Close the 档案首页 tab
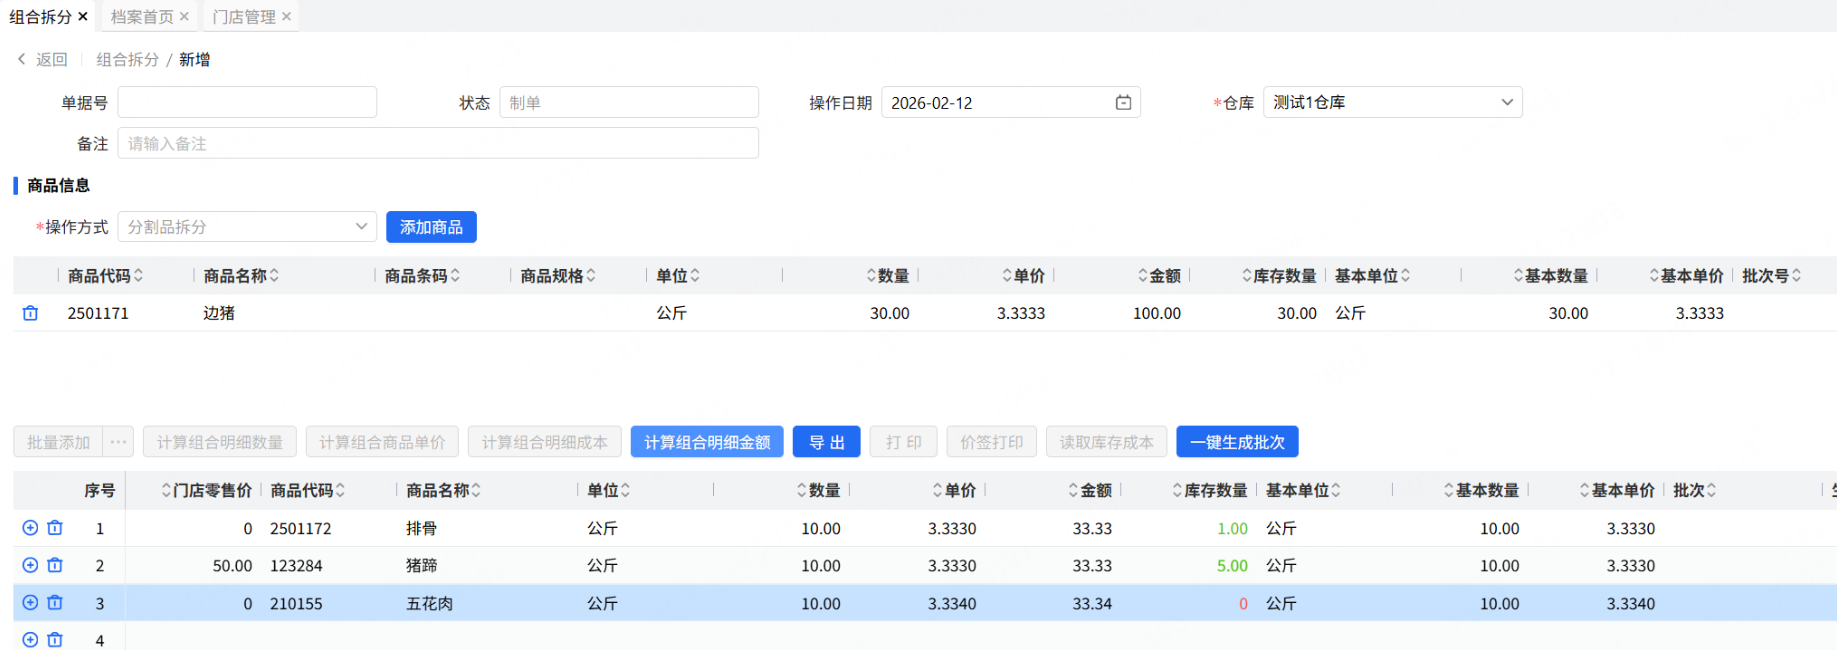1837x650 pixels. 184,17
